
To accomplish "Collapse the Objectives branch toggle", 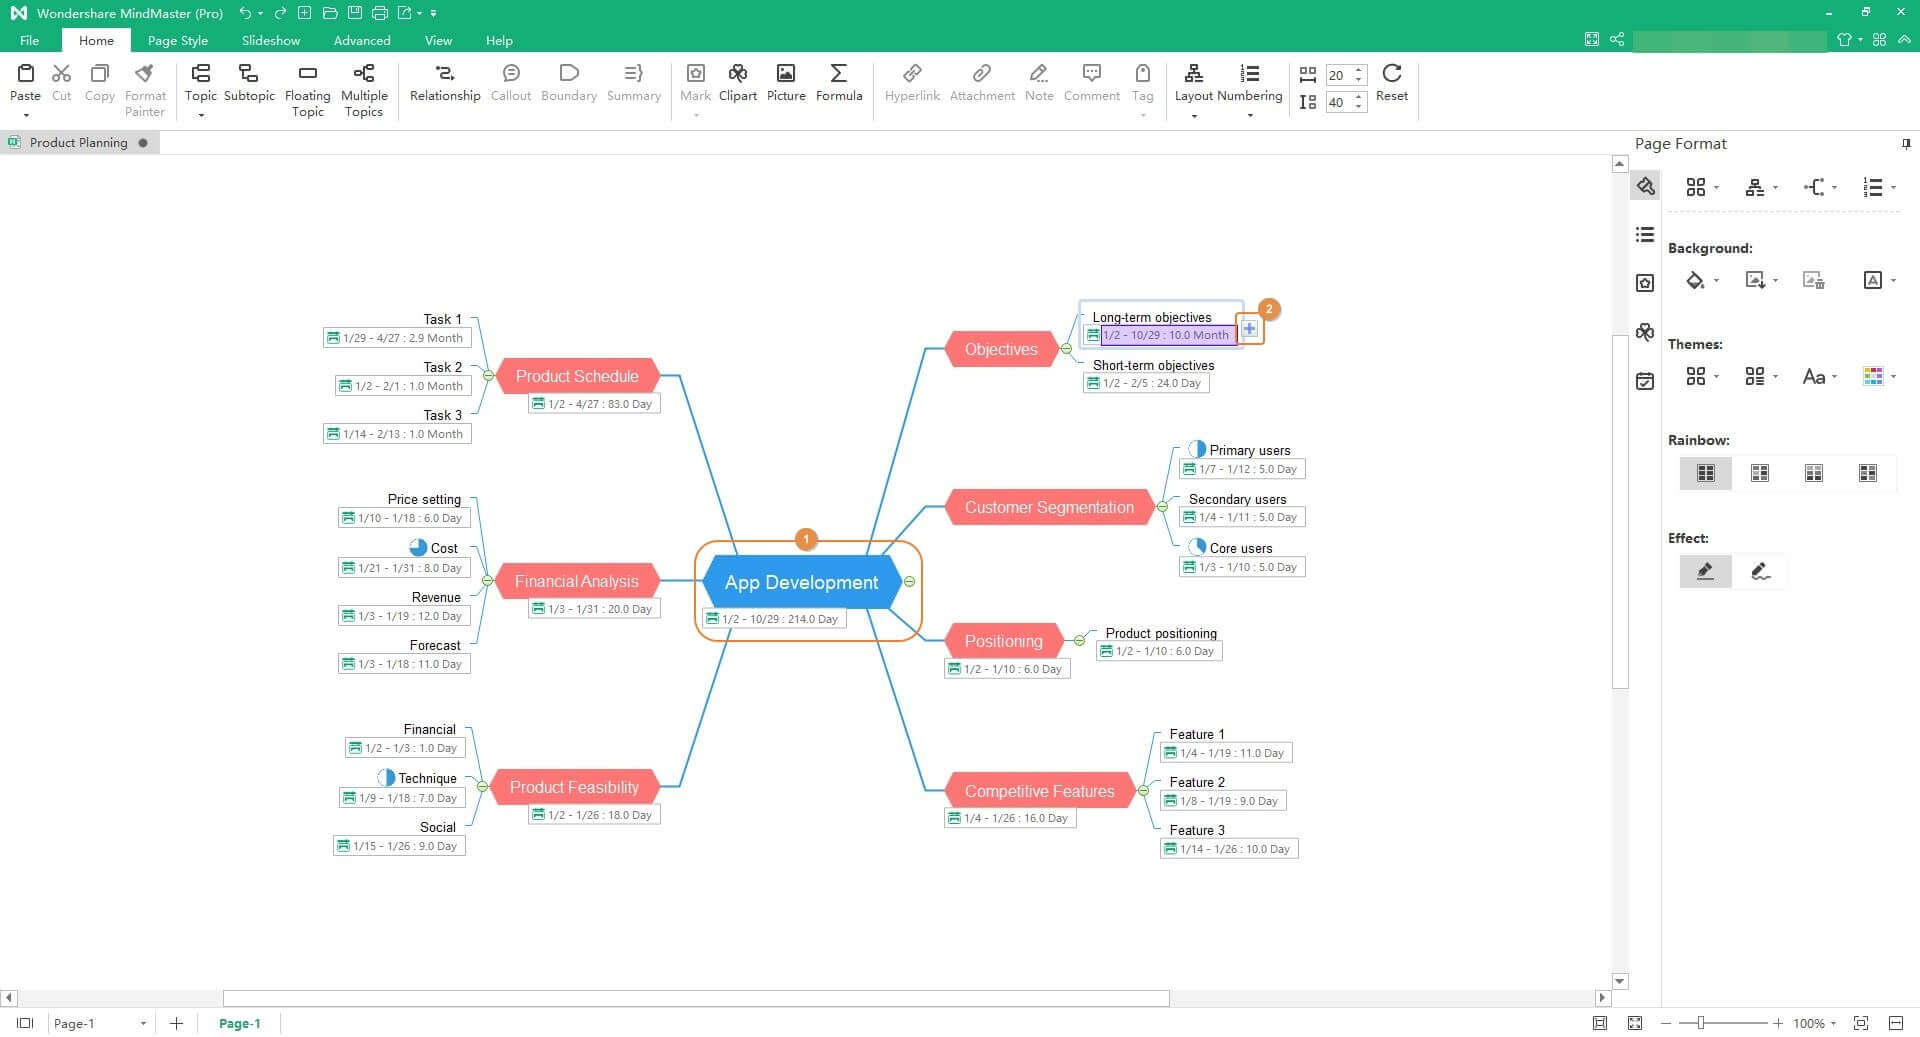I will (1066, 349).
